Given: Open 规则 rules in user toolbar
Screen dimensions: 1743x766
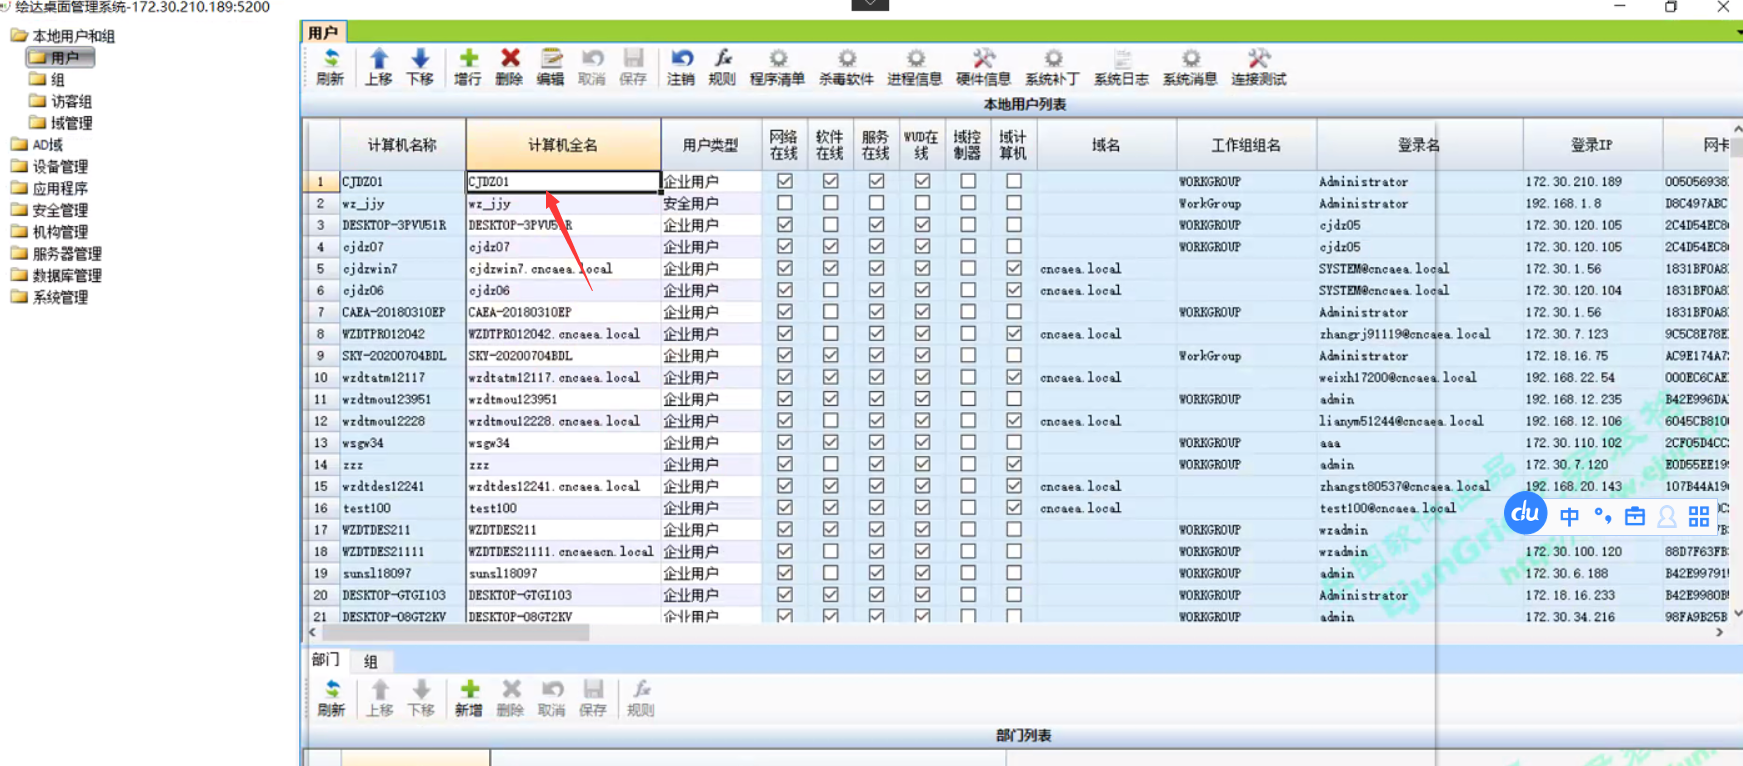Looking at the screenshot, I should click(722, 67).
